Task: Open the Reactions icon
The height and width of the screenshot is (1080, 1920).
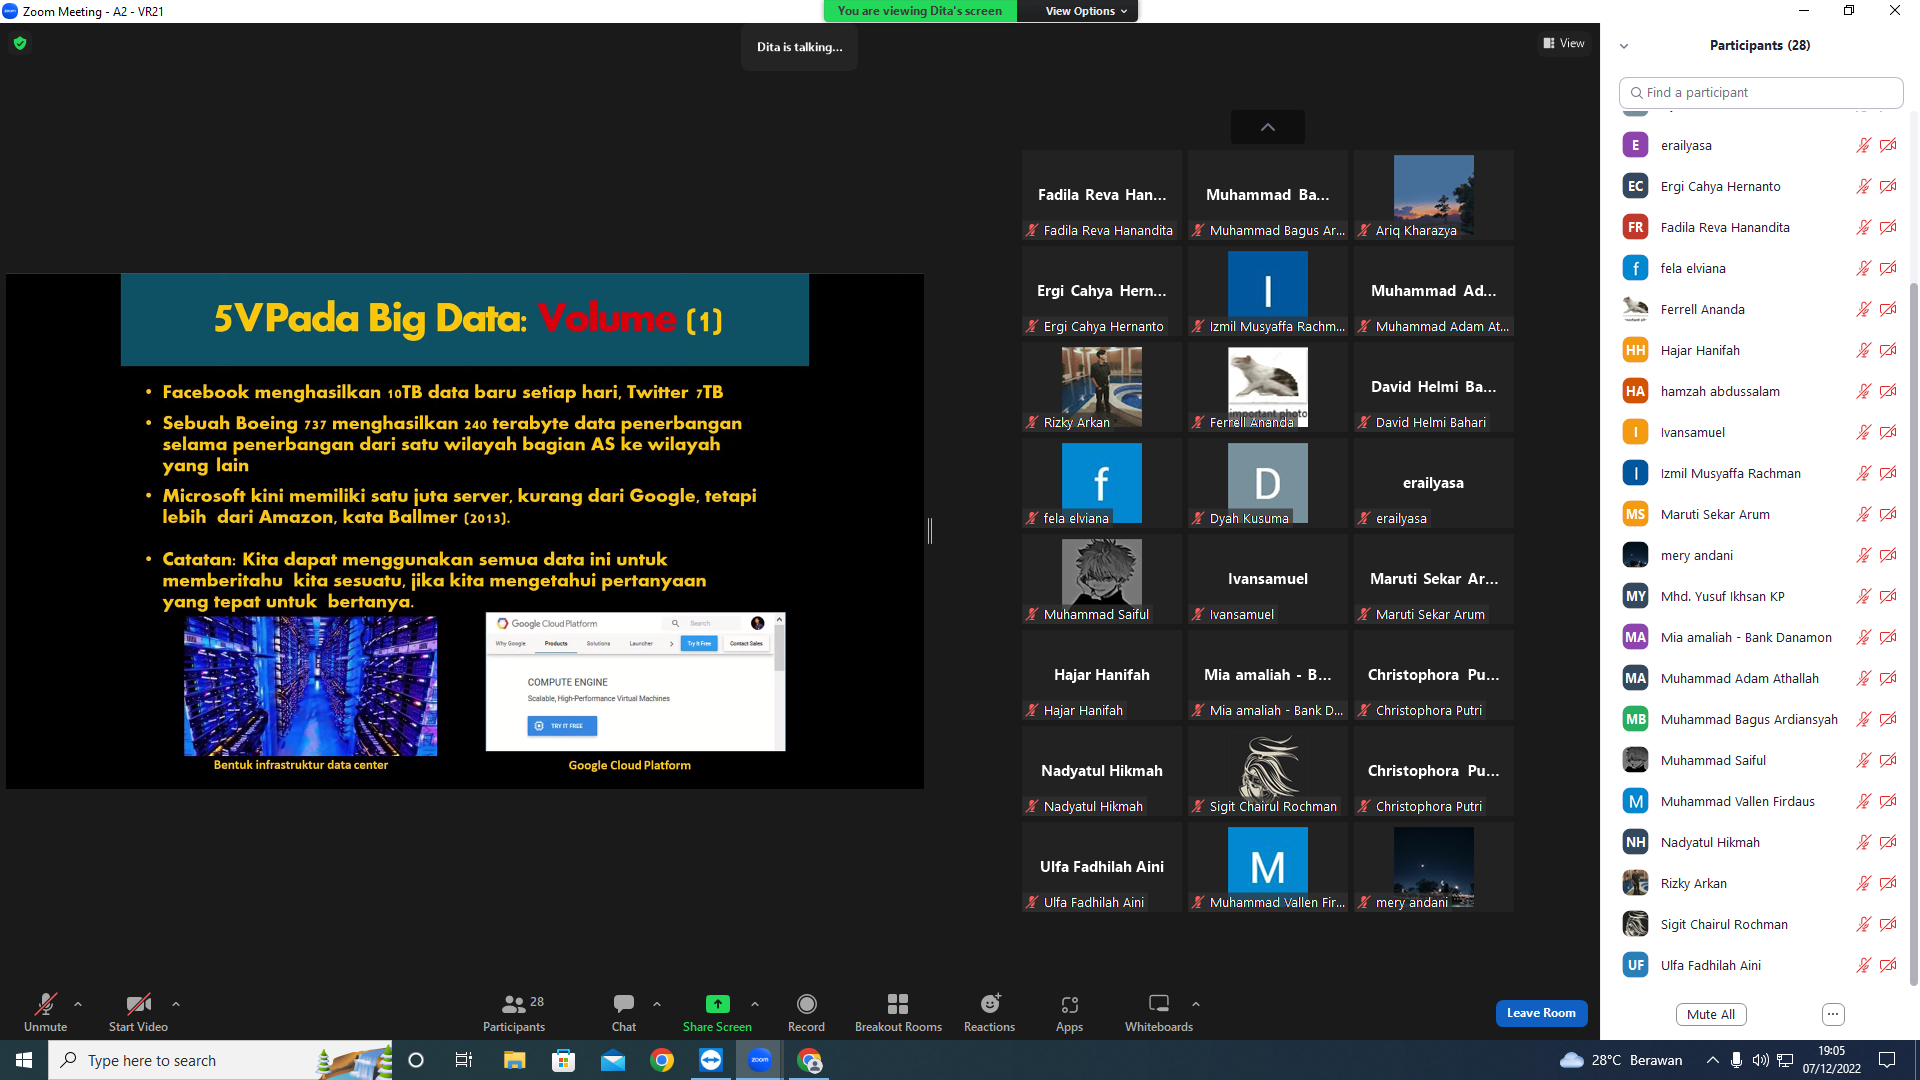Action: point(990,1003)
